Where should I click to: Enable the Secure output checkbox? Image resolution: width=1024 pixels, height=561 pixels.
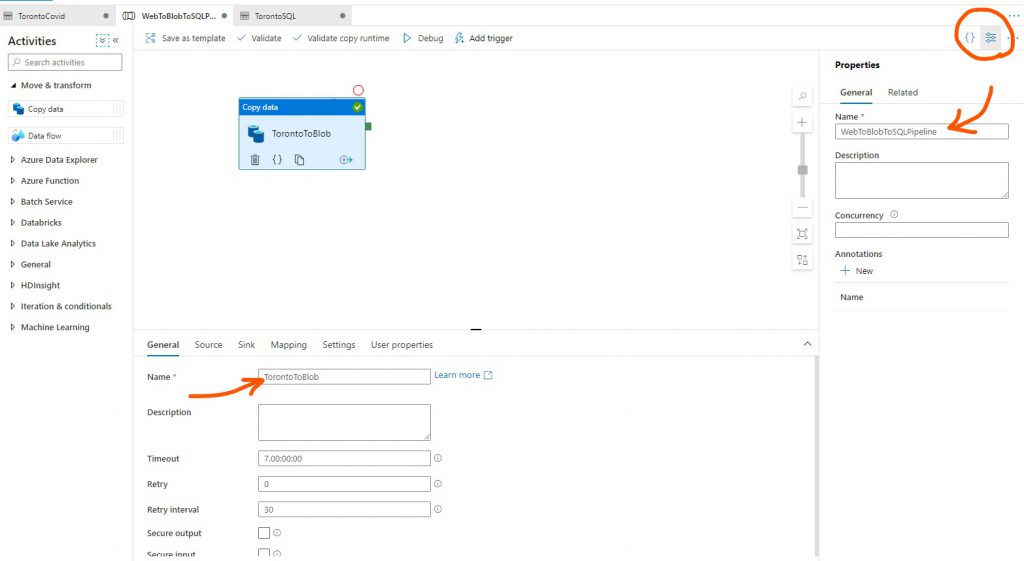264,533
